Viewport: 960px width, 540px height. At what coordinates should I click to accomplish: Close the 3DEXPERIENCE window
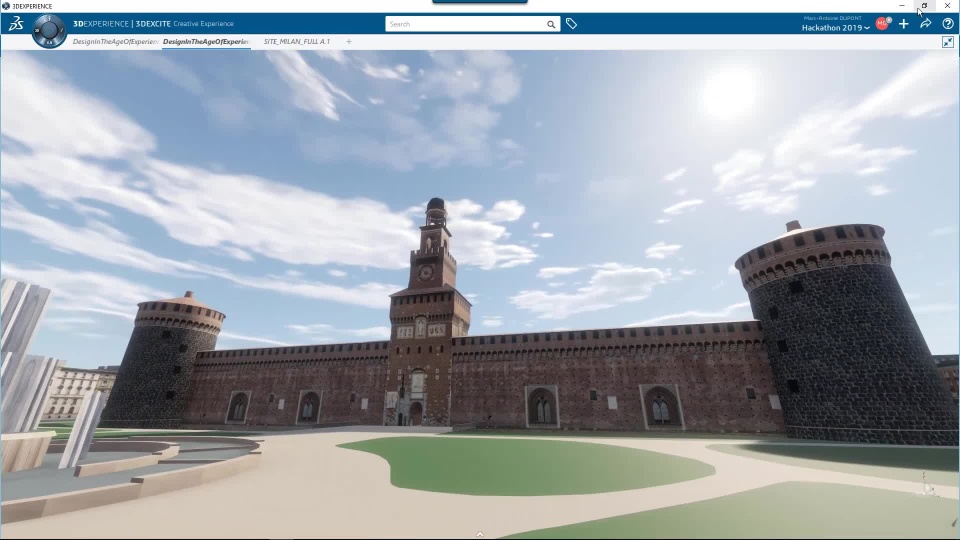(x=947, y=6)
